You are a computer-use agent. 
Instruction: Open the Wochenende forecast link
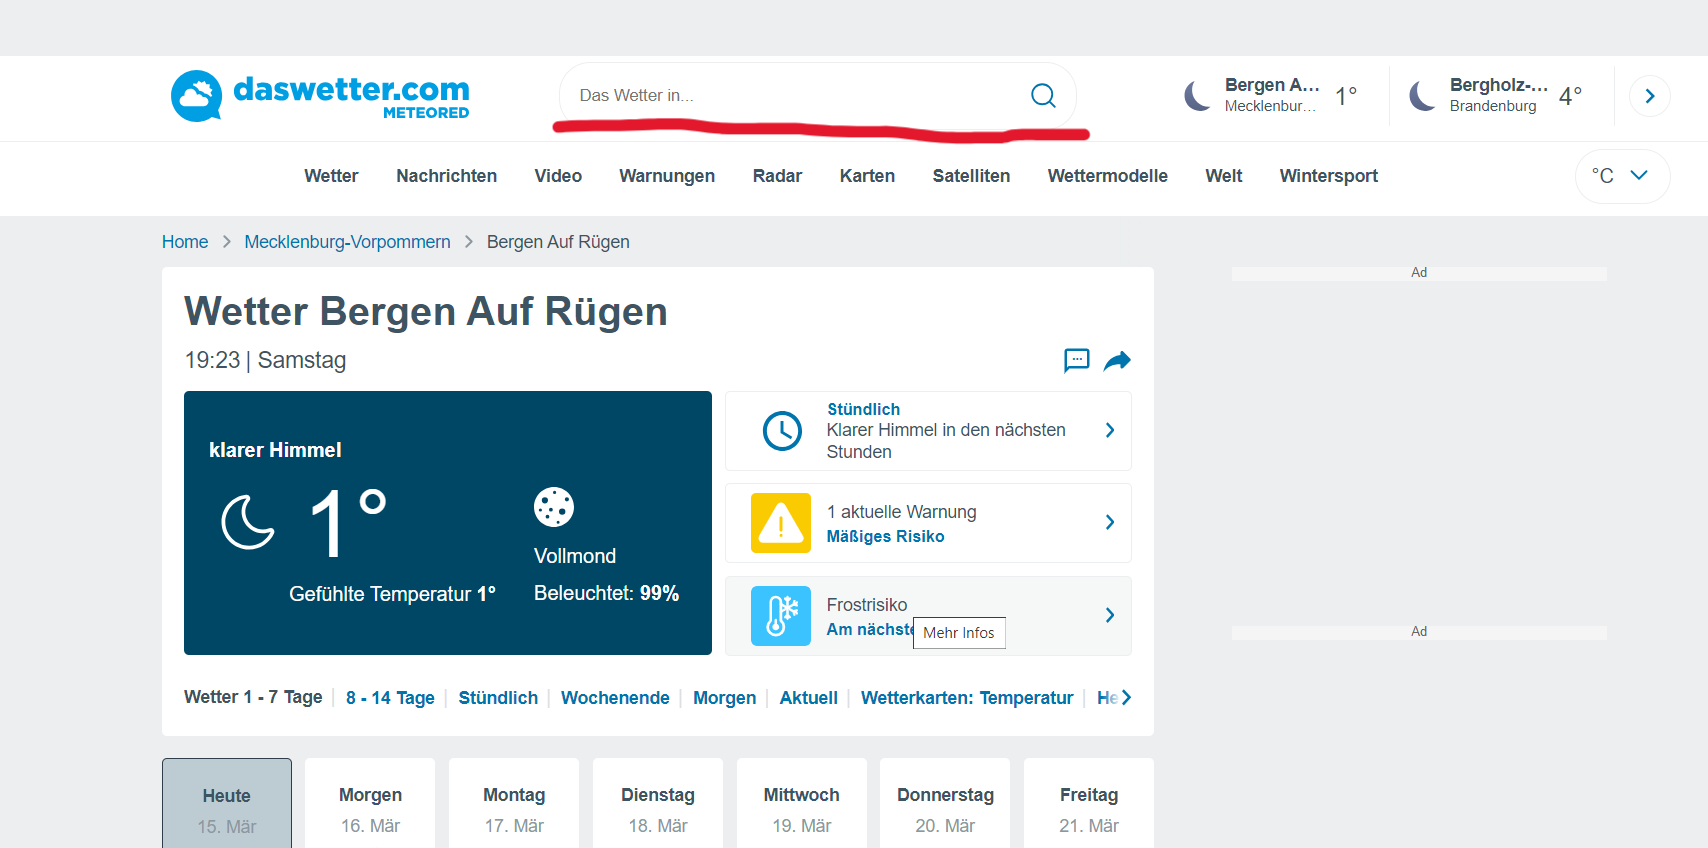click(615, 698)
